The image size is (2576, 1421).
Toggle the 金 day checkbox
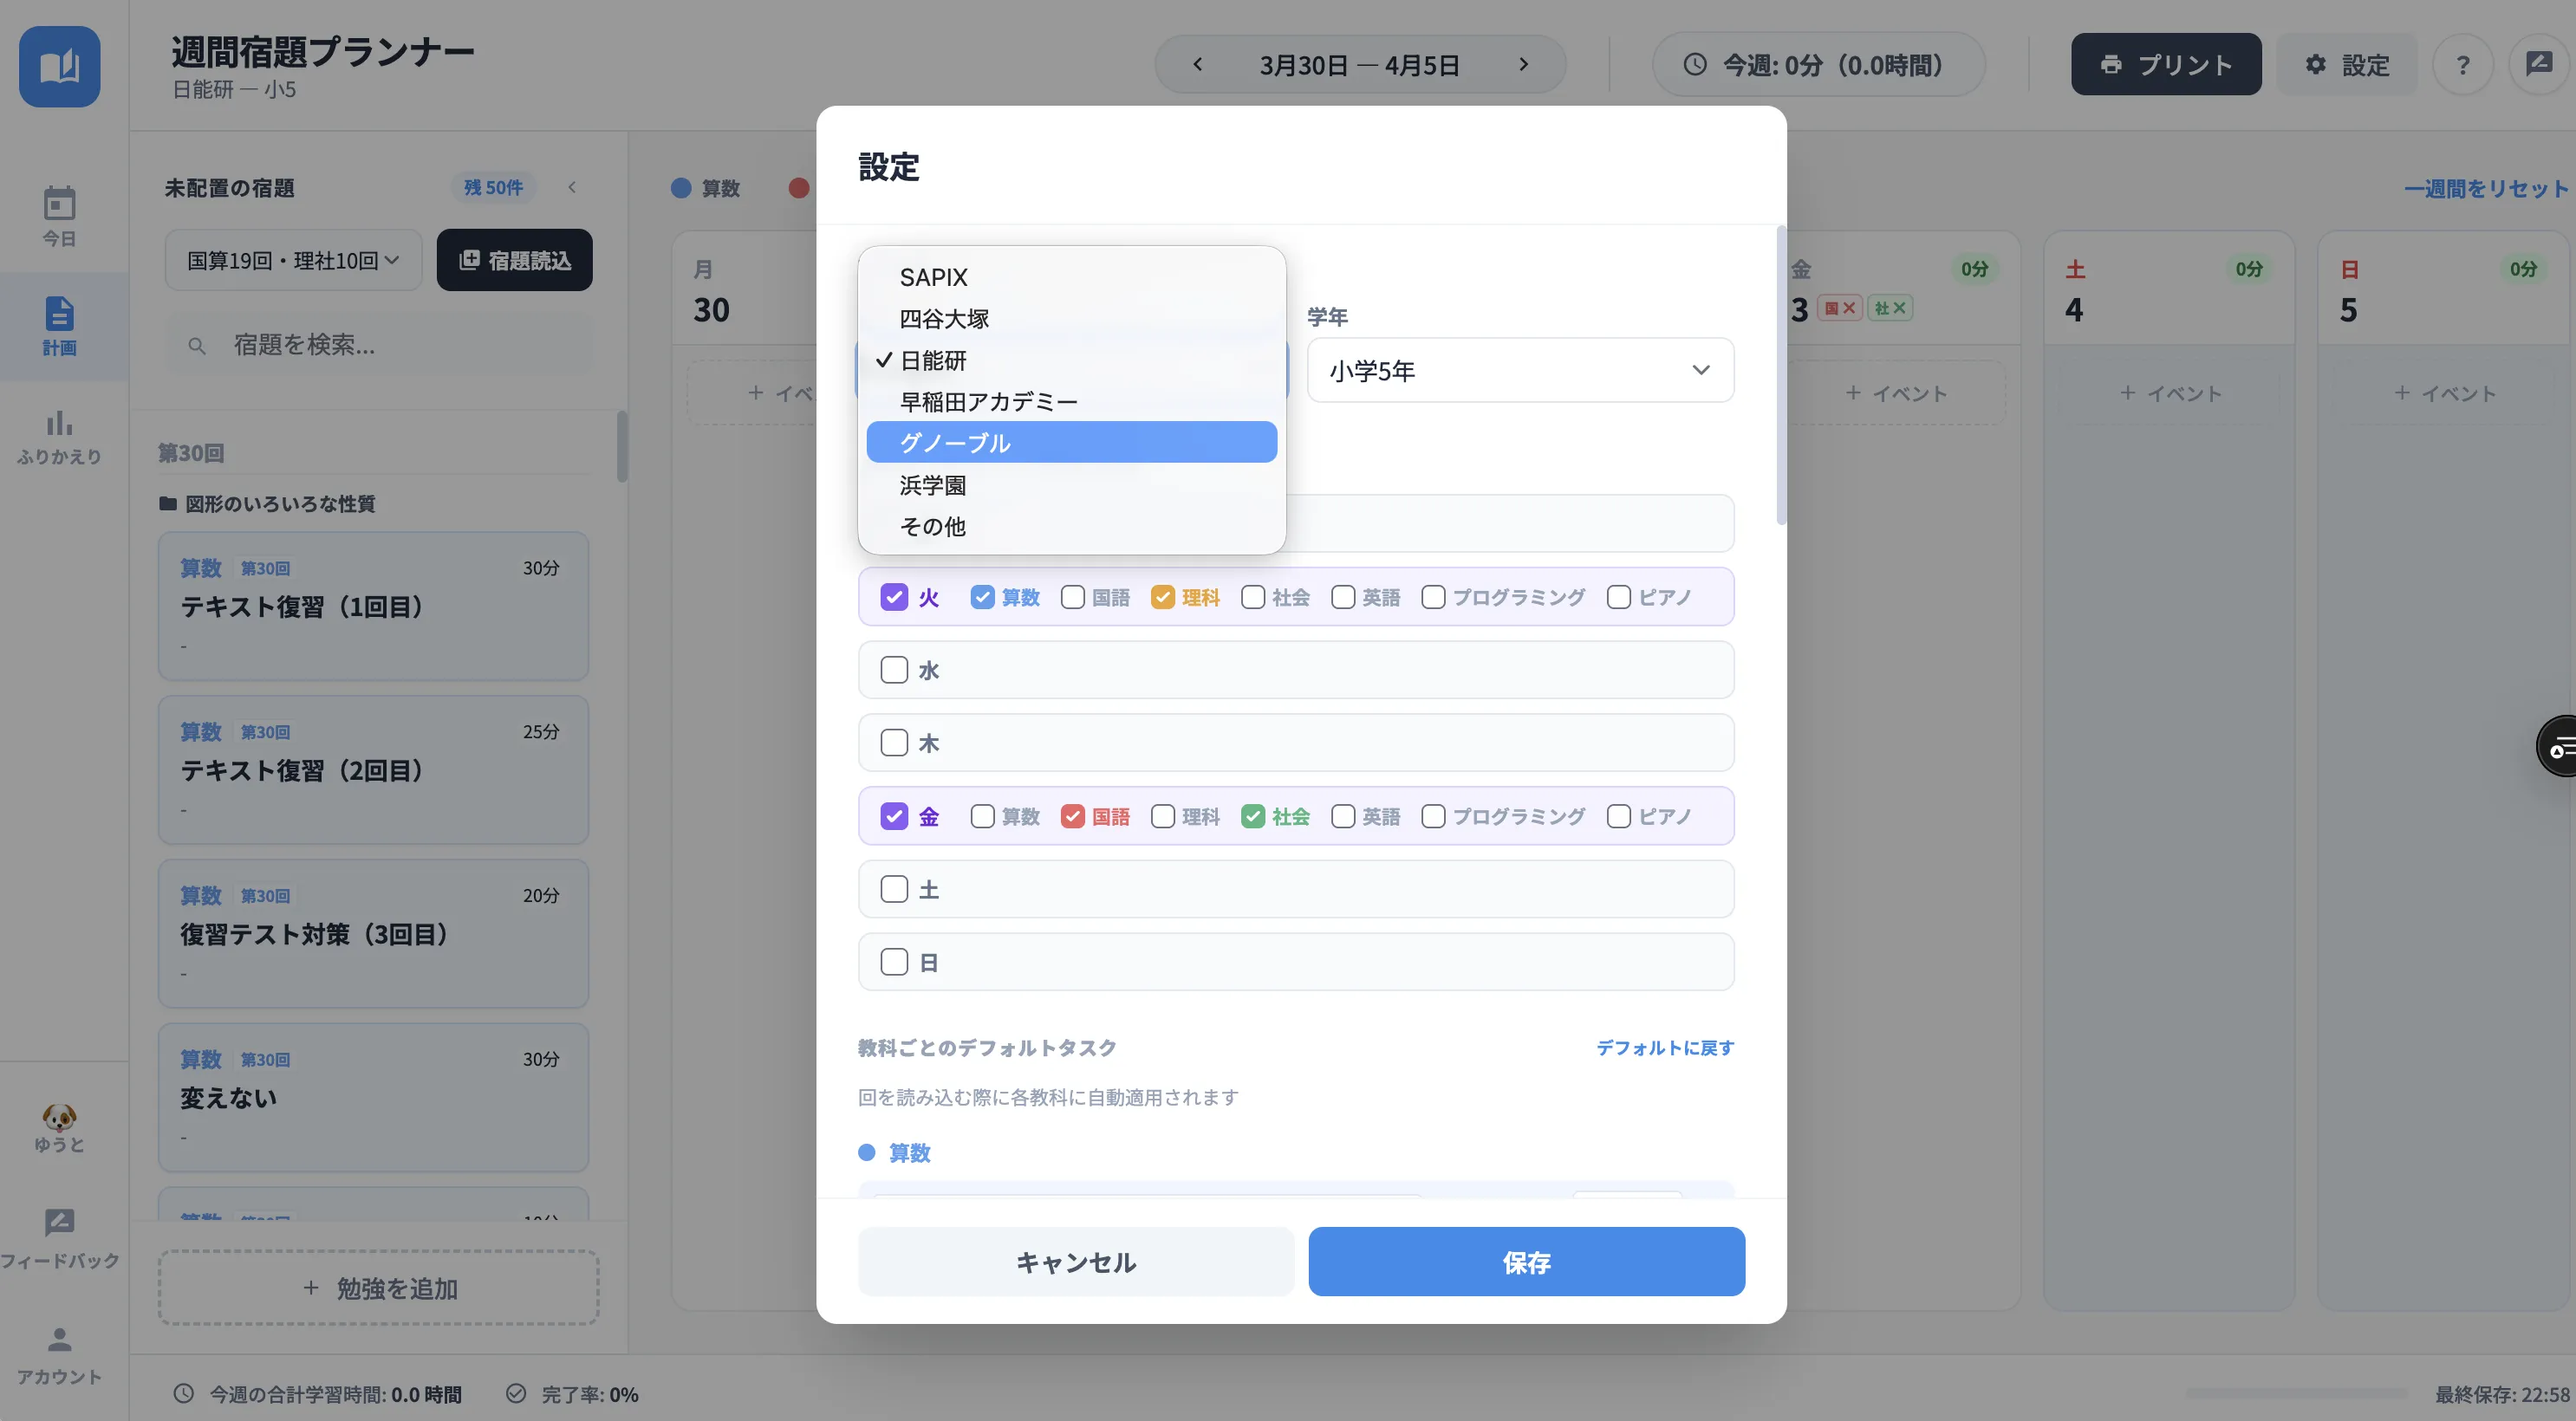pyautogui.click(x=894, y=816)
